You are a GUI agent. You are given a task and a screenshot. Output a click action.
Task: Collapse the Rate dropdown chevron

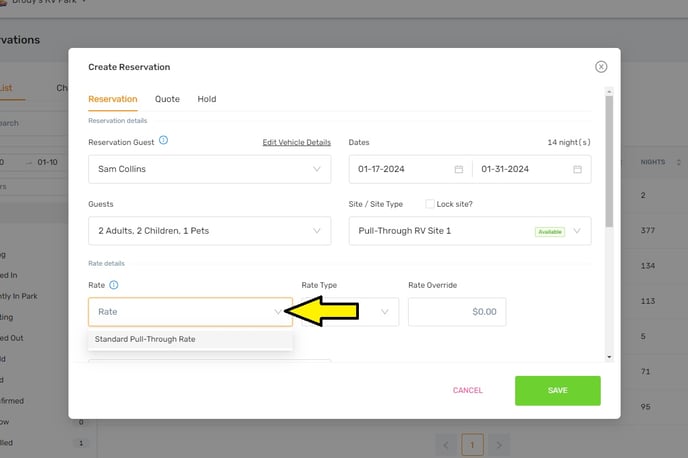278,312
